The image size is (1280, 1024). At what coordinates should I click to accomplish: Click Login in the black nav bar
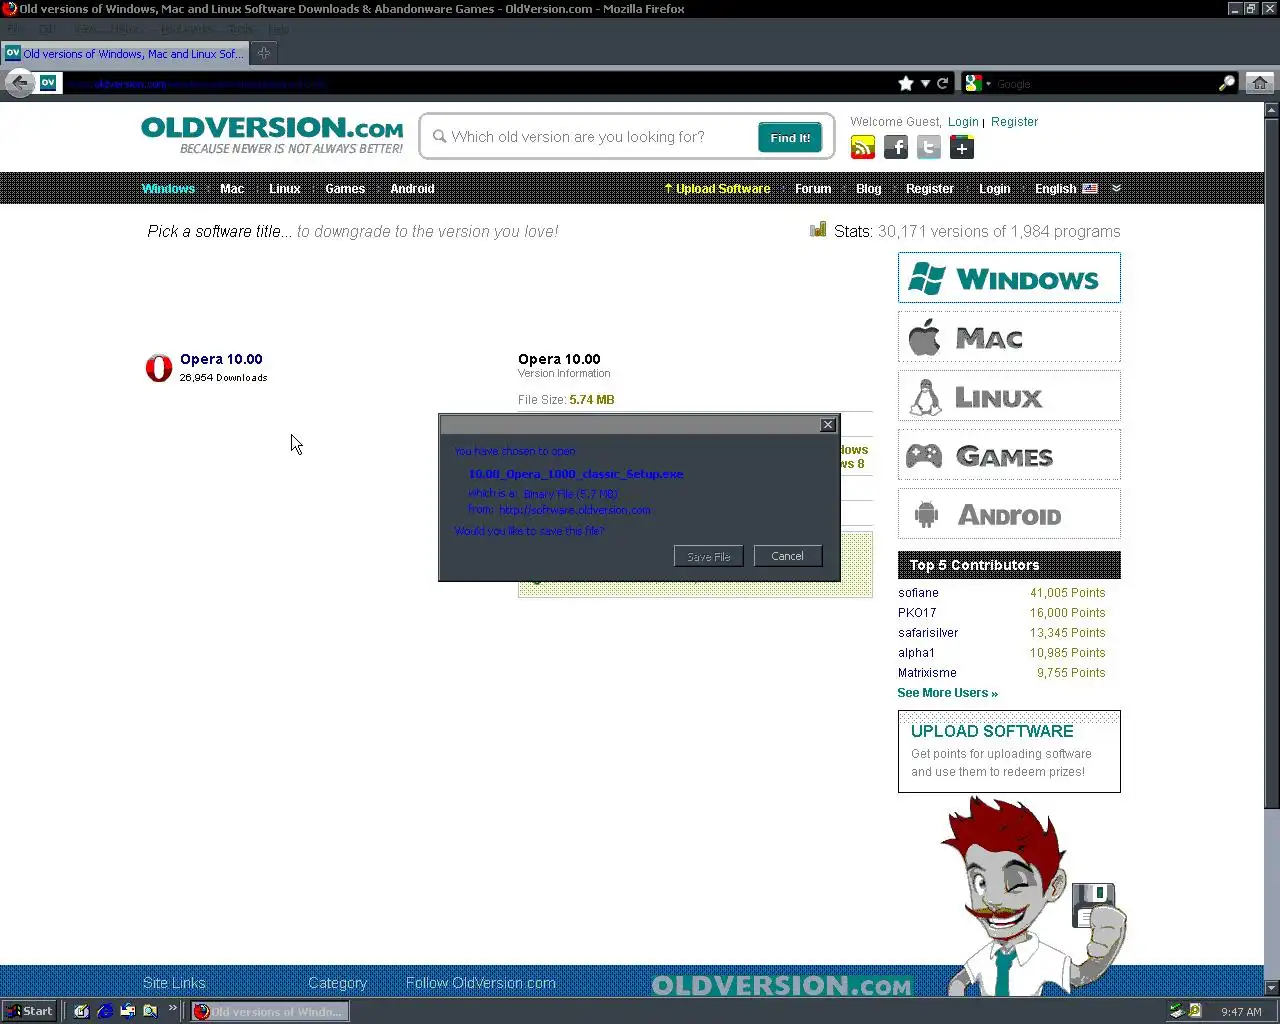pos(995,189)
